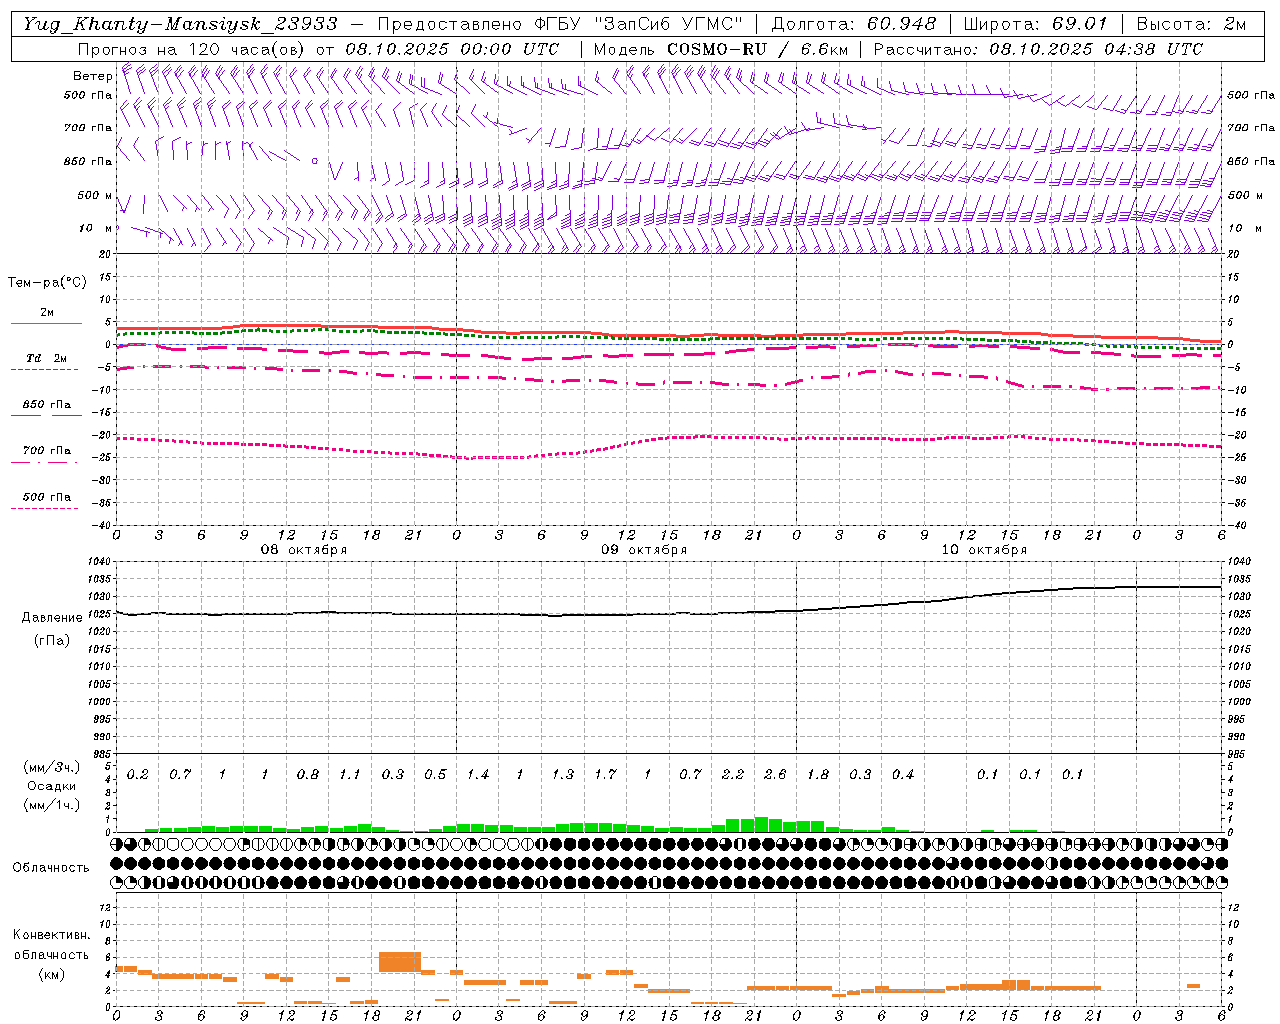Select the 1.4 precipitation value

tap(478, 775)
